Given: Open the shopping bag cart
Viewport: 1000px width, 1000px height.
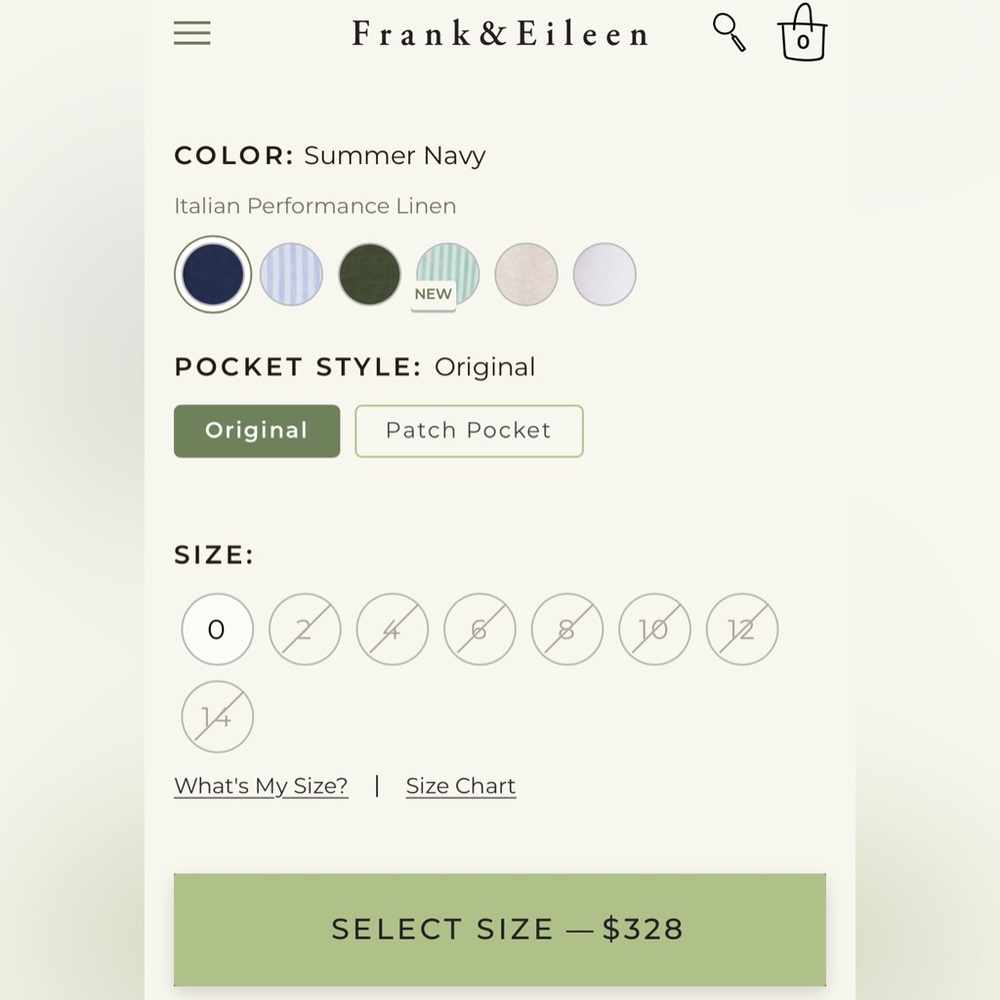Looking at the screenshot, I should [802, 34].
